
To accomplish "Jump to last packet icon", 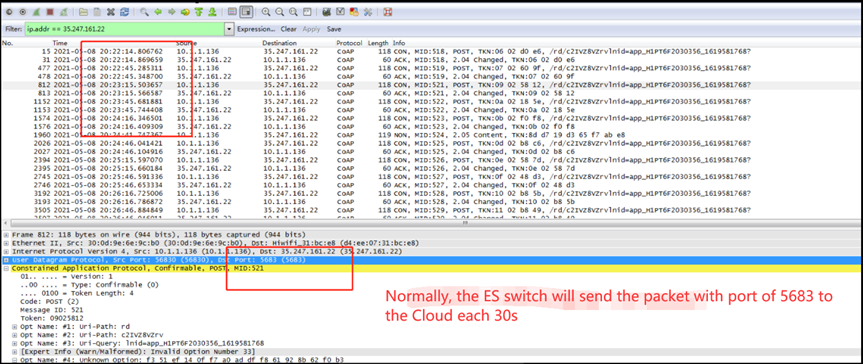I will [212, 12].
